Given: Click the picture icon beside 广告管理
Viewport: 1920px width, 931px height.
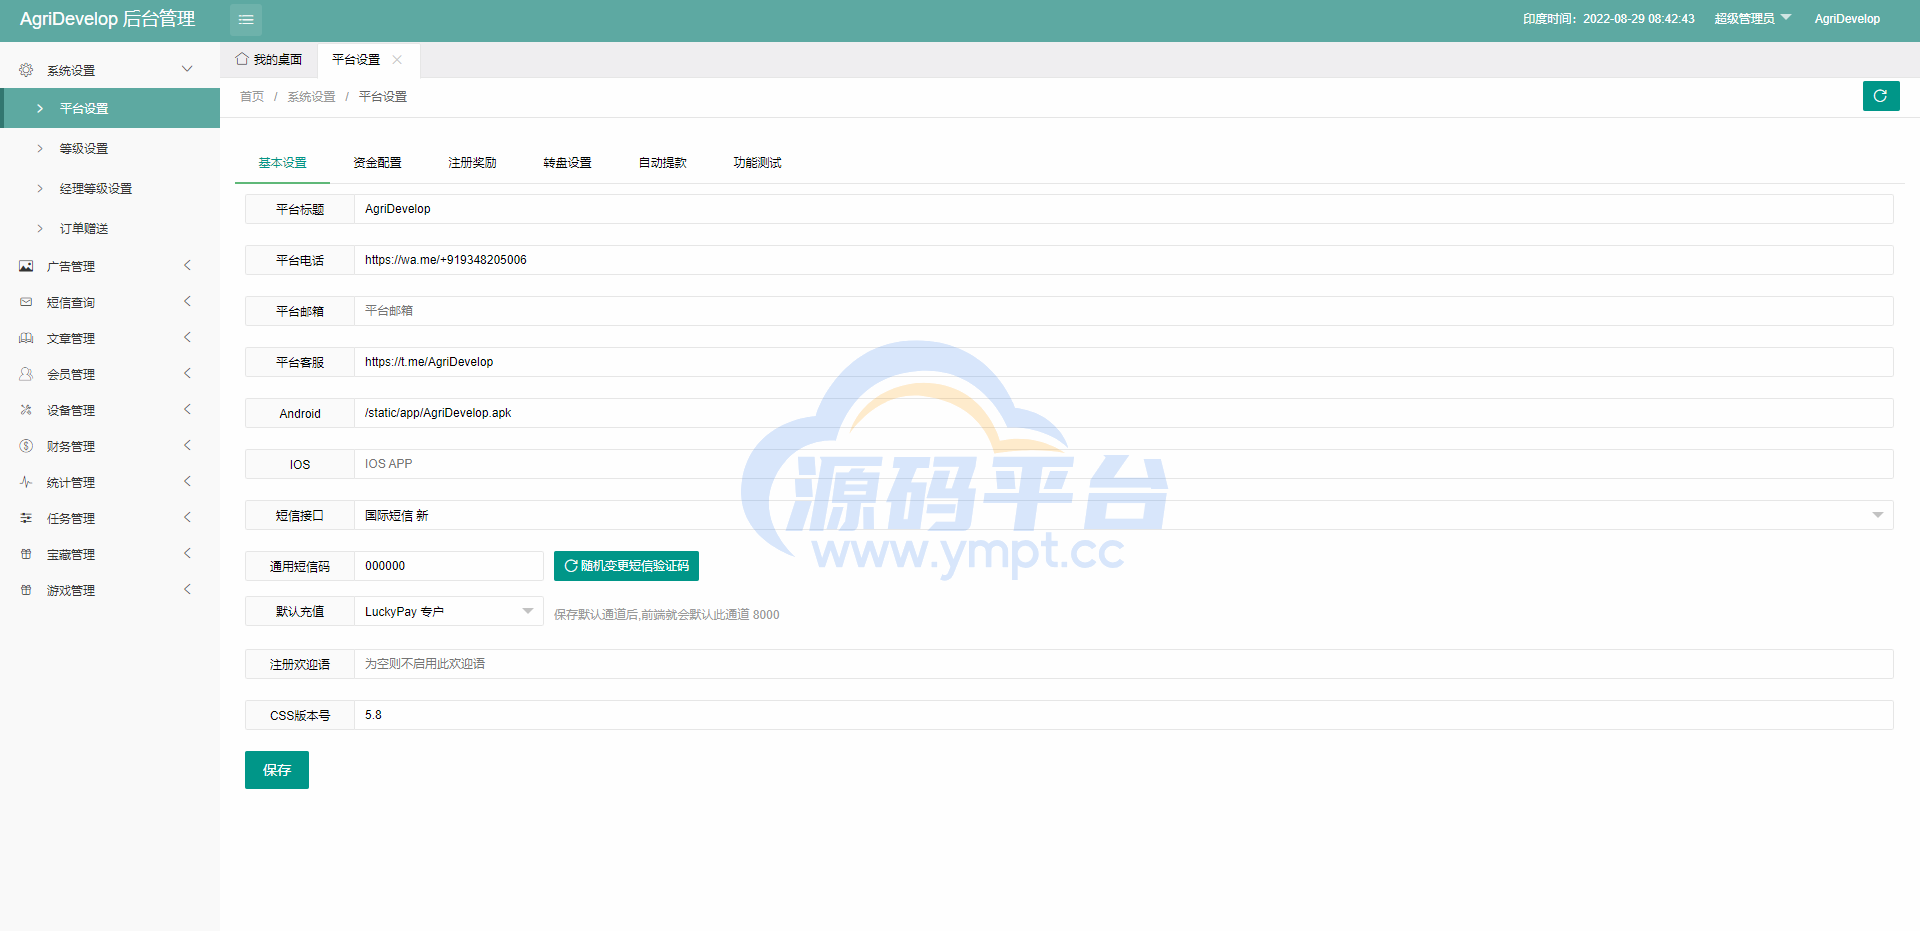Looking at the screenshot, I should coord(26,266).
